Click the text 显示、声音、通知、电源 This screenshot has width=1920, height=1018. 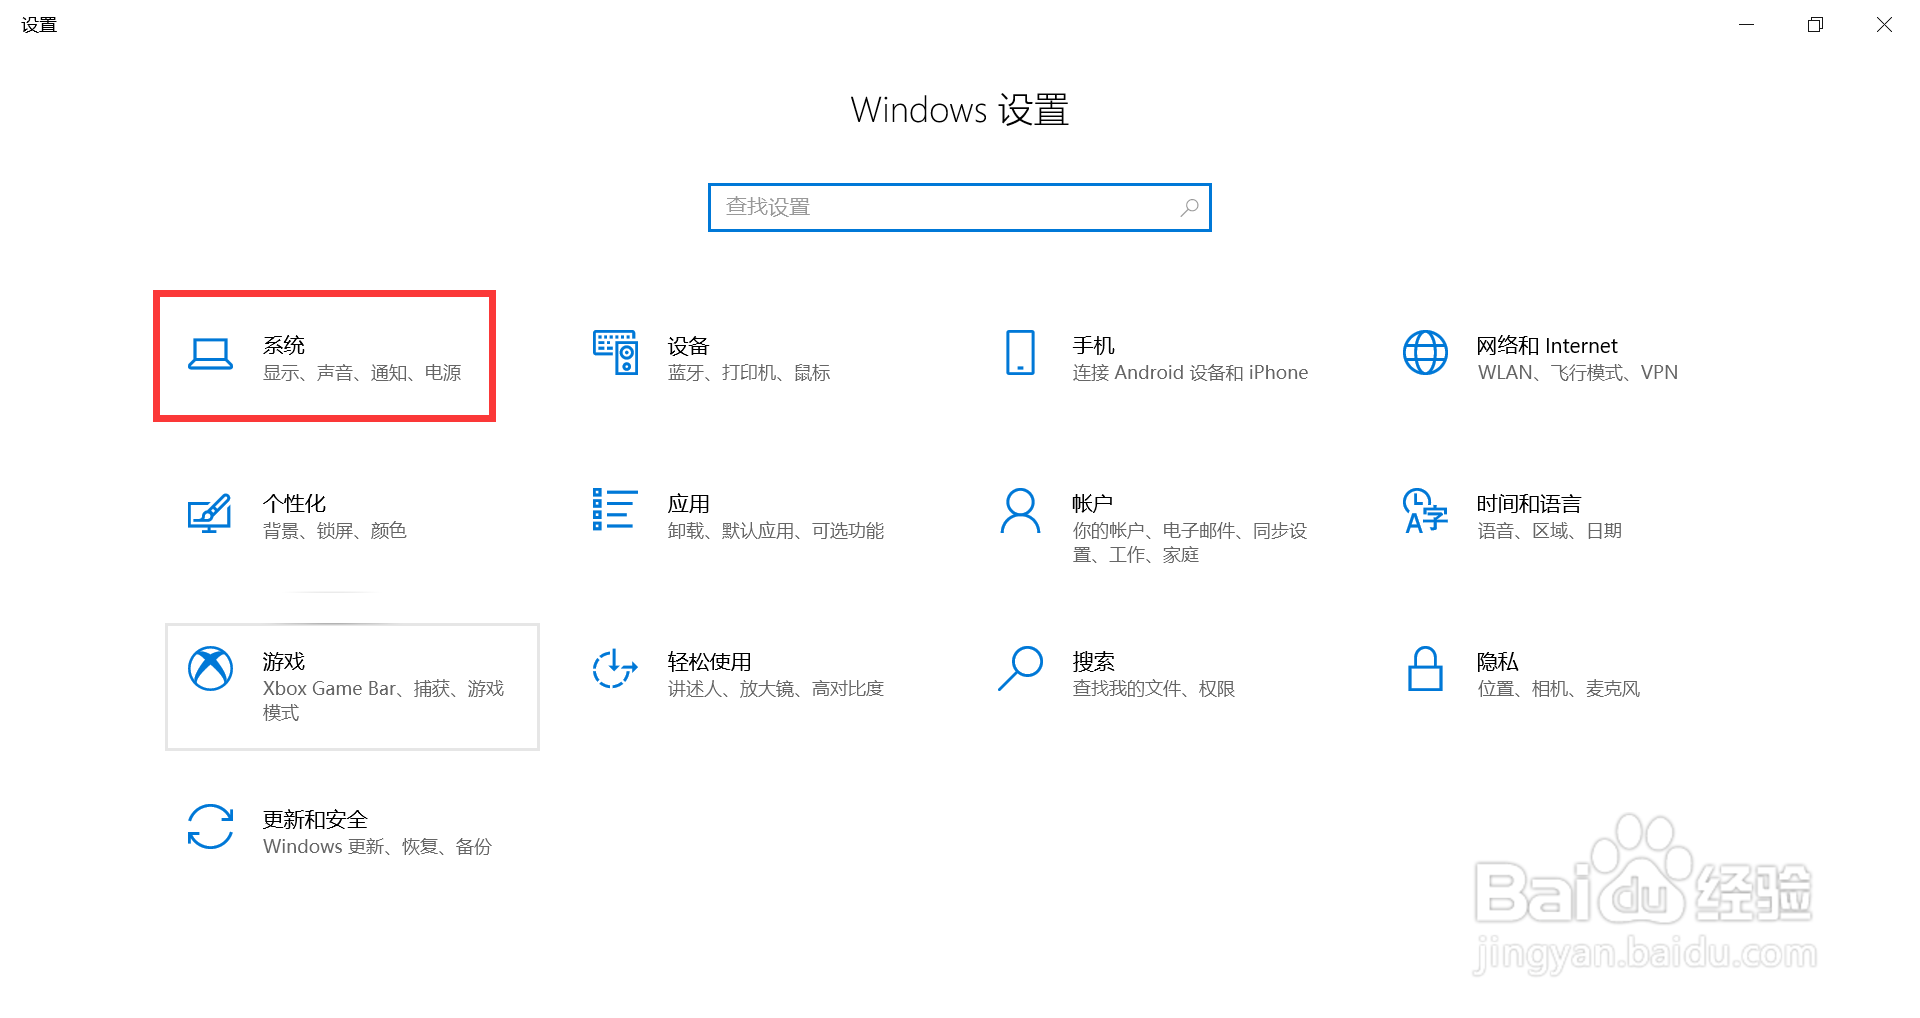coord(362,372)
